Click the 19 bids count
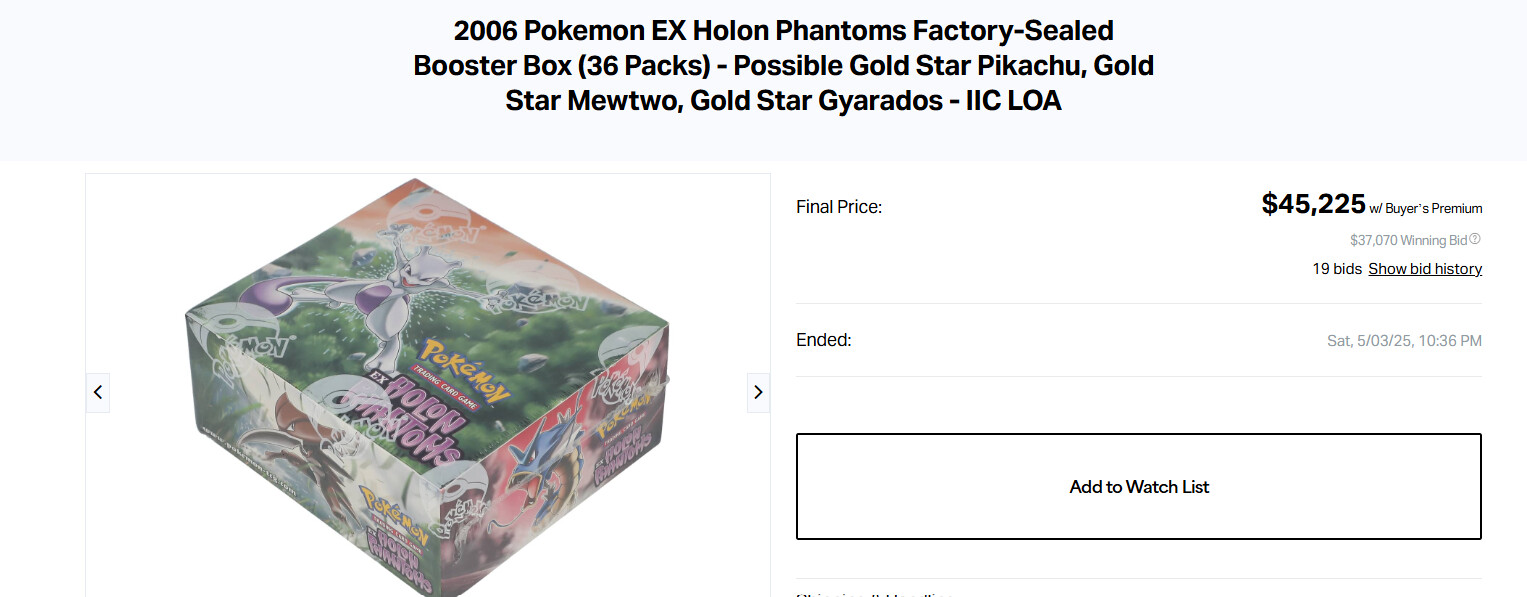Viewport: 1527px width, 597px height. point(1337,269)
